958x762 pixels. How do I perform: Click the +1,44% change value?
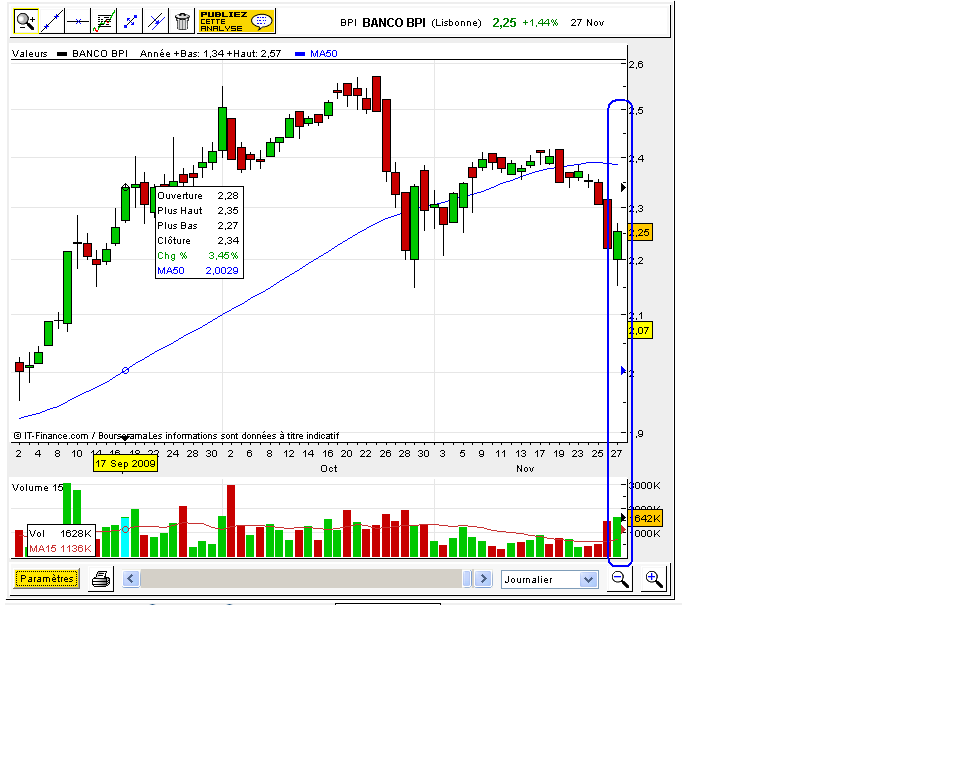(540, 23)
